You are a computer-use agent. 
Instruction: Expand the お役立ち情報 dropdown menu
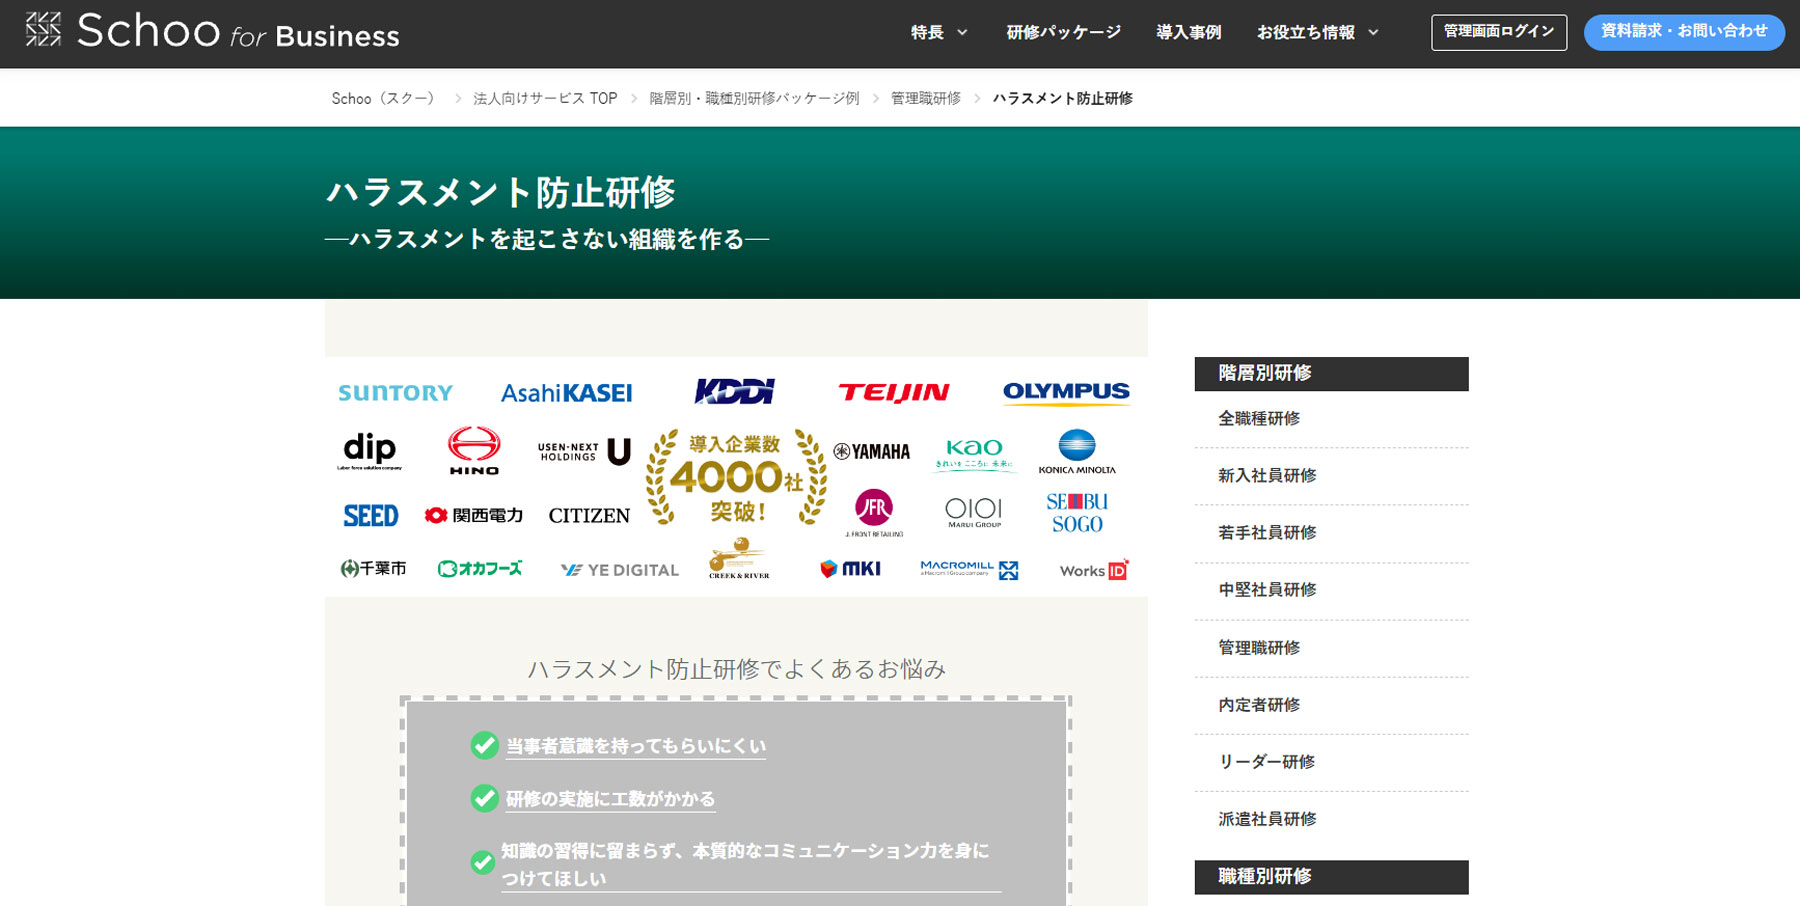[x=1318, y=32]
